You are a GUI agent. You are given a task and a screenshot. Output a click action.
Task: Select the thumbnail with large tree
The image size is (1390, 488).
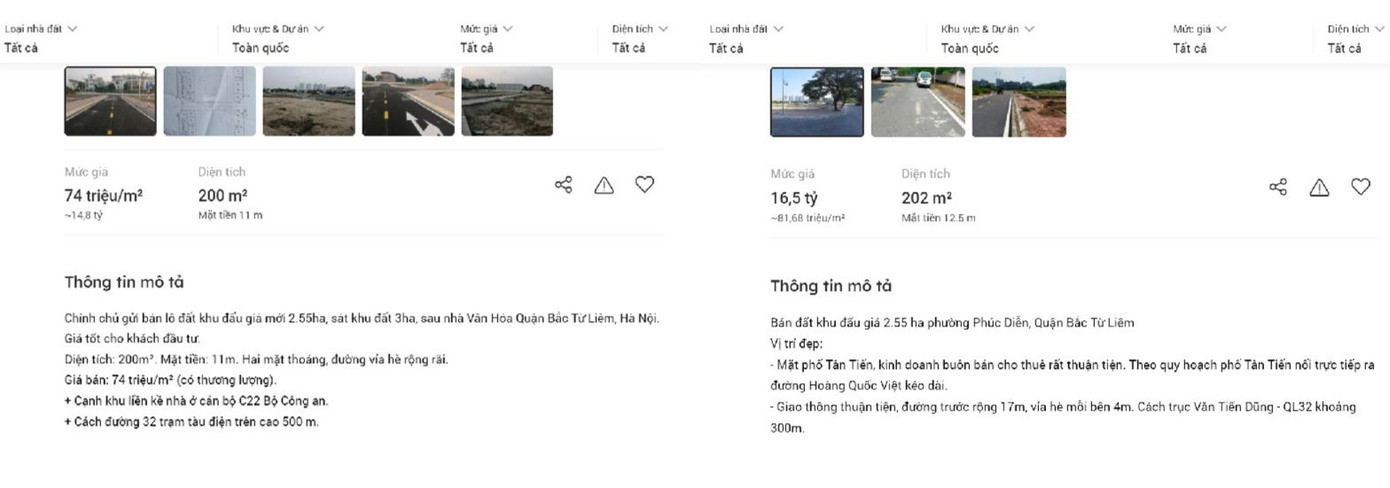(817, 102)
